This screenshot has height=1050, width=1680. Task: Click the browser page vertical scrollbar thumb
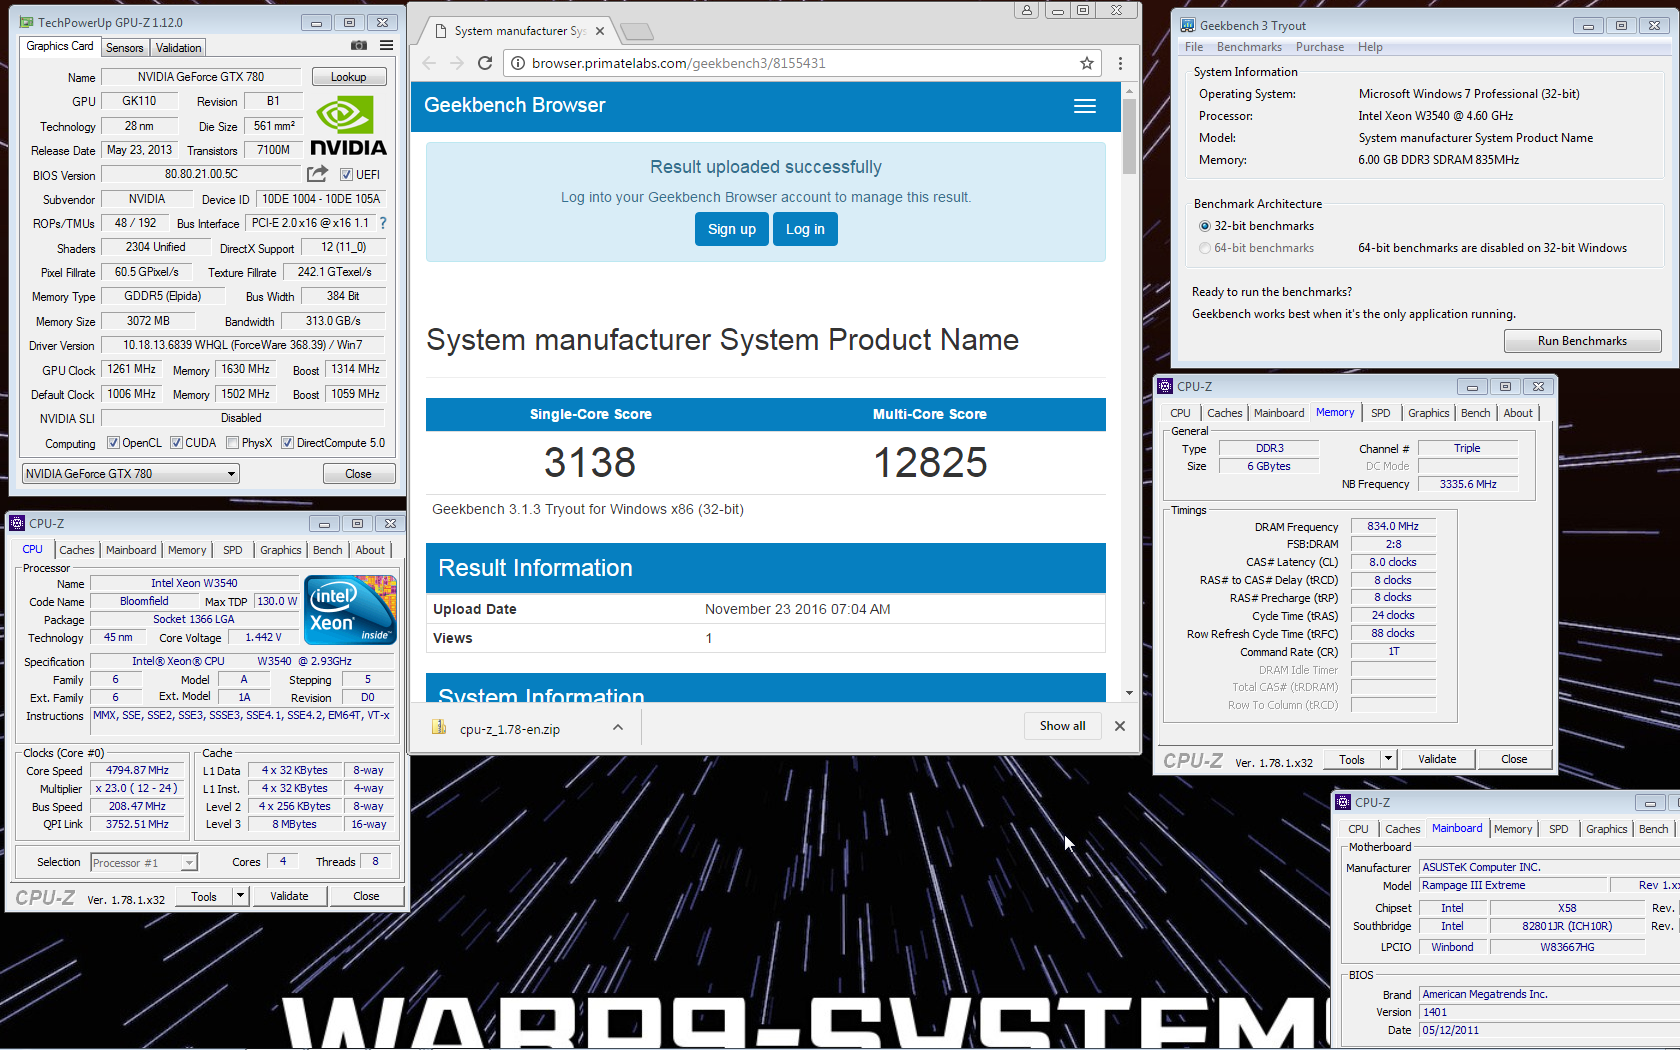(x=1129, y=137)
